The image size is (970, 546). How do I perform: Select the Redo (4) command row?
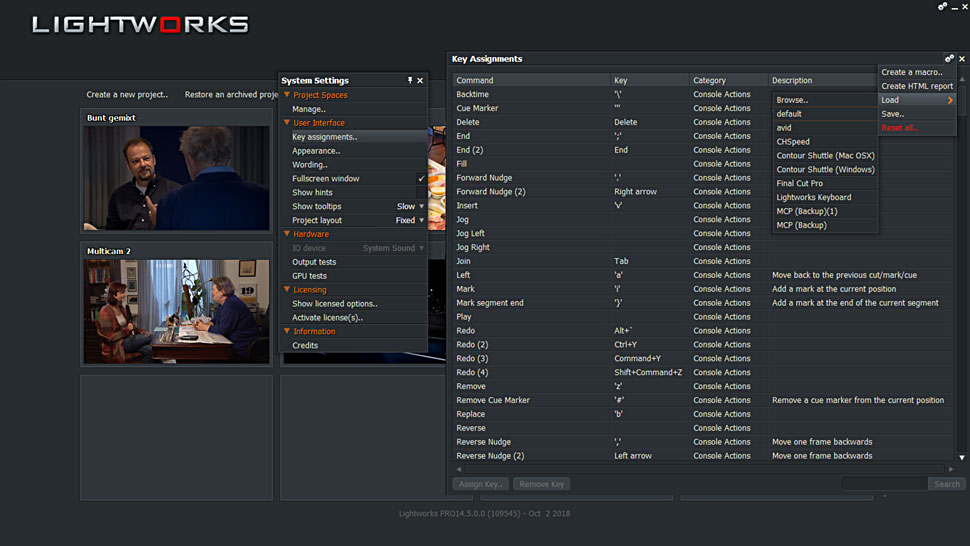703,372
